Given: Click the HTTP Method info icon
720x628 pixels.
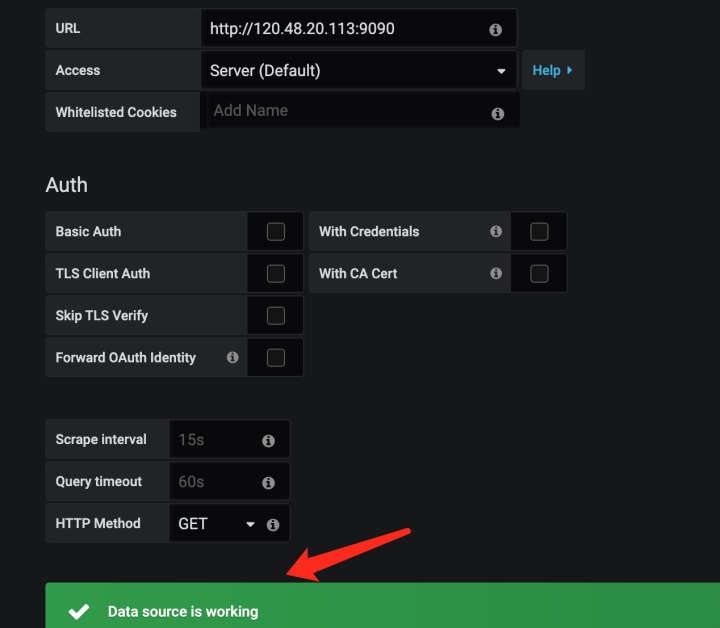Looking at the screenshot, I should pyautogui.click(x=273, y=524).
